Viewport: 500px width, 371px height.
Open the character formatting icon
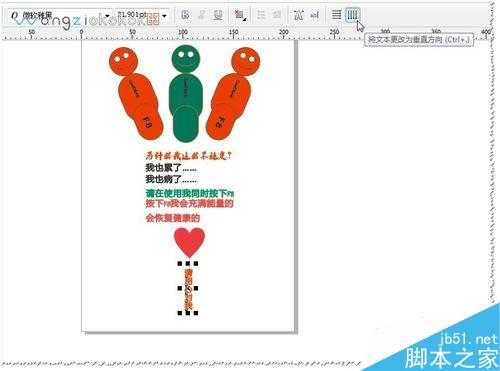[298, 15]
